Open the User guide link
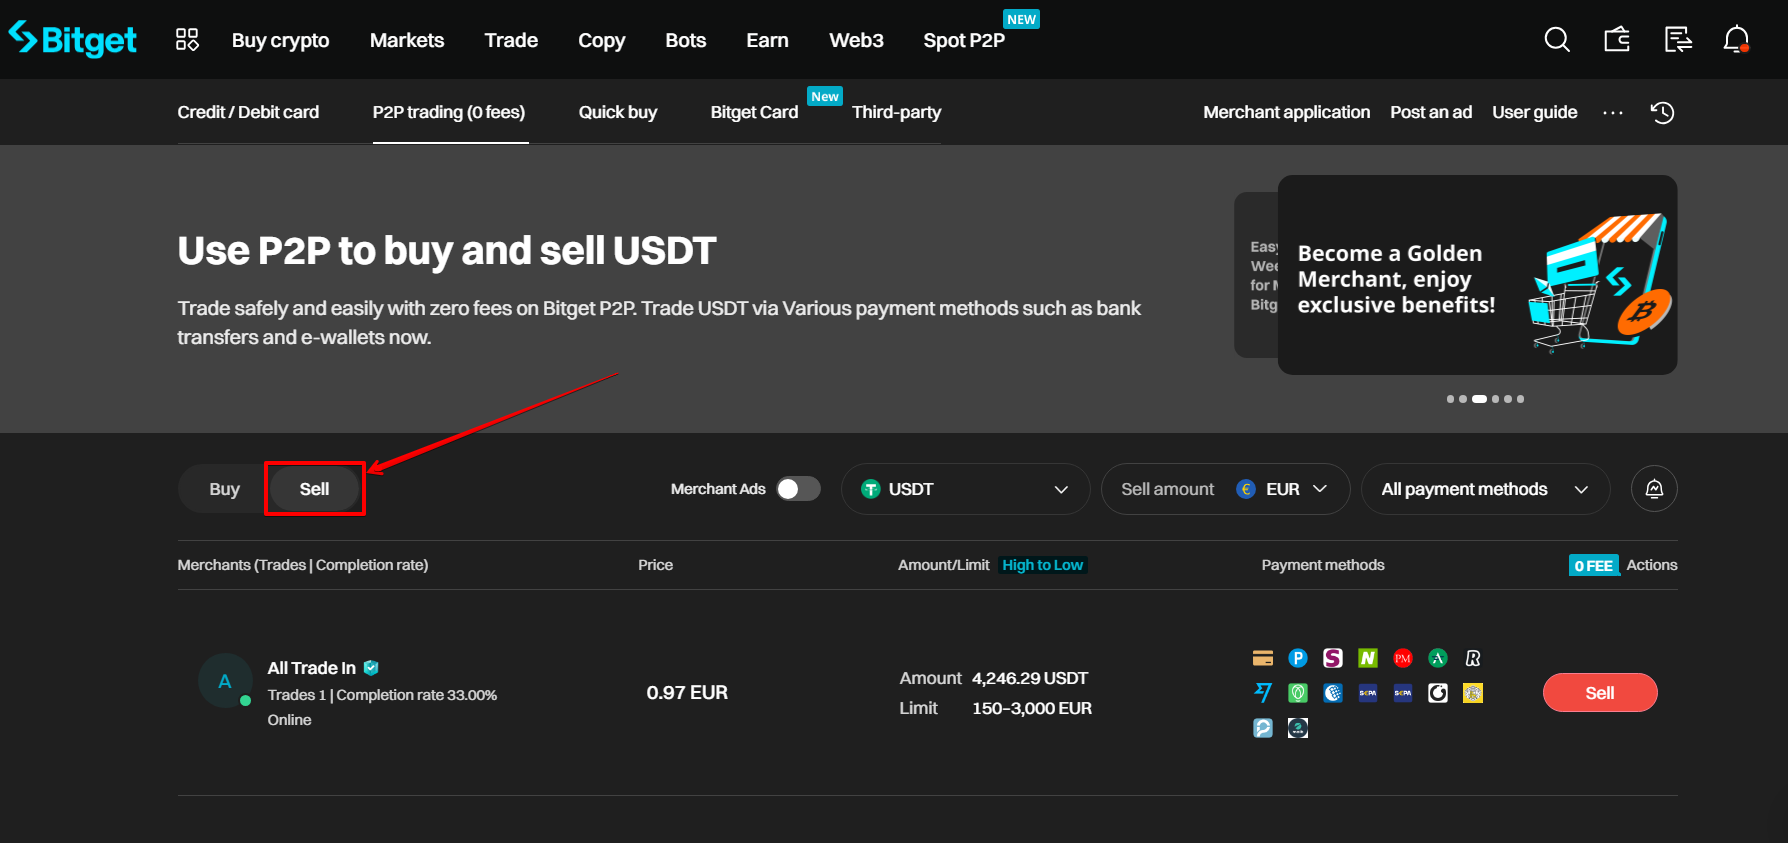The image size is (1788, 843). tap(1534, 112)
